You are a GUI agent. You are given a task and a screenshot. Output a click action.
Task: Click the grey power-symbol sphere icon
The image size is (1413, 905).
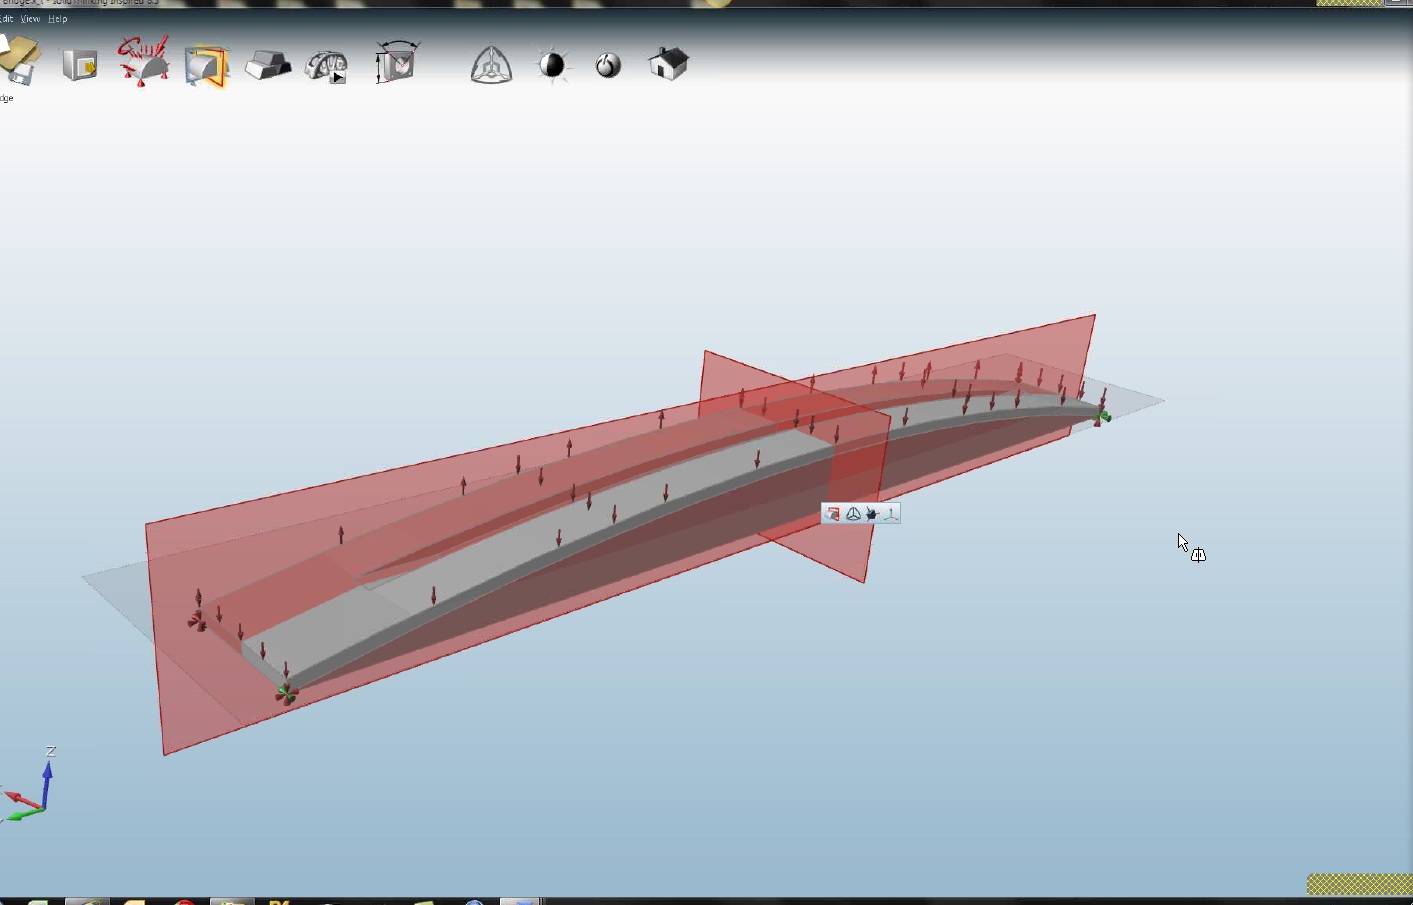(608, 65)
